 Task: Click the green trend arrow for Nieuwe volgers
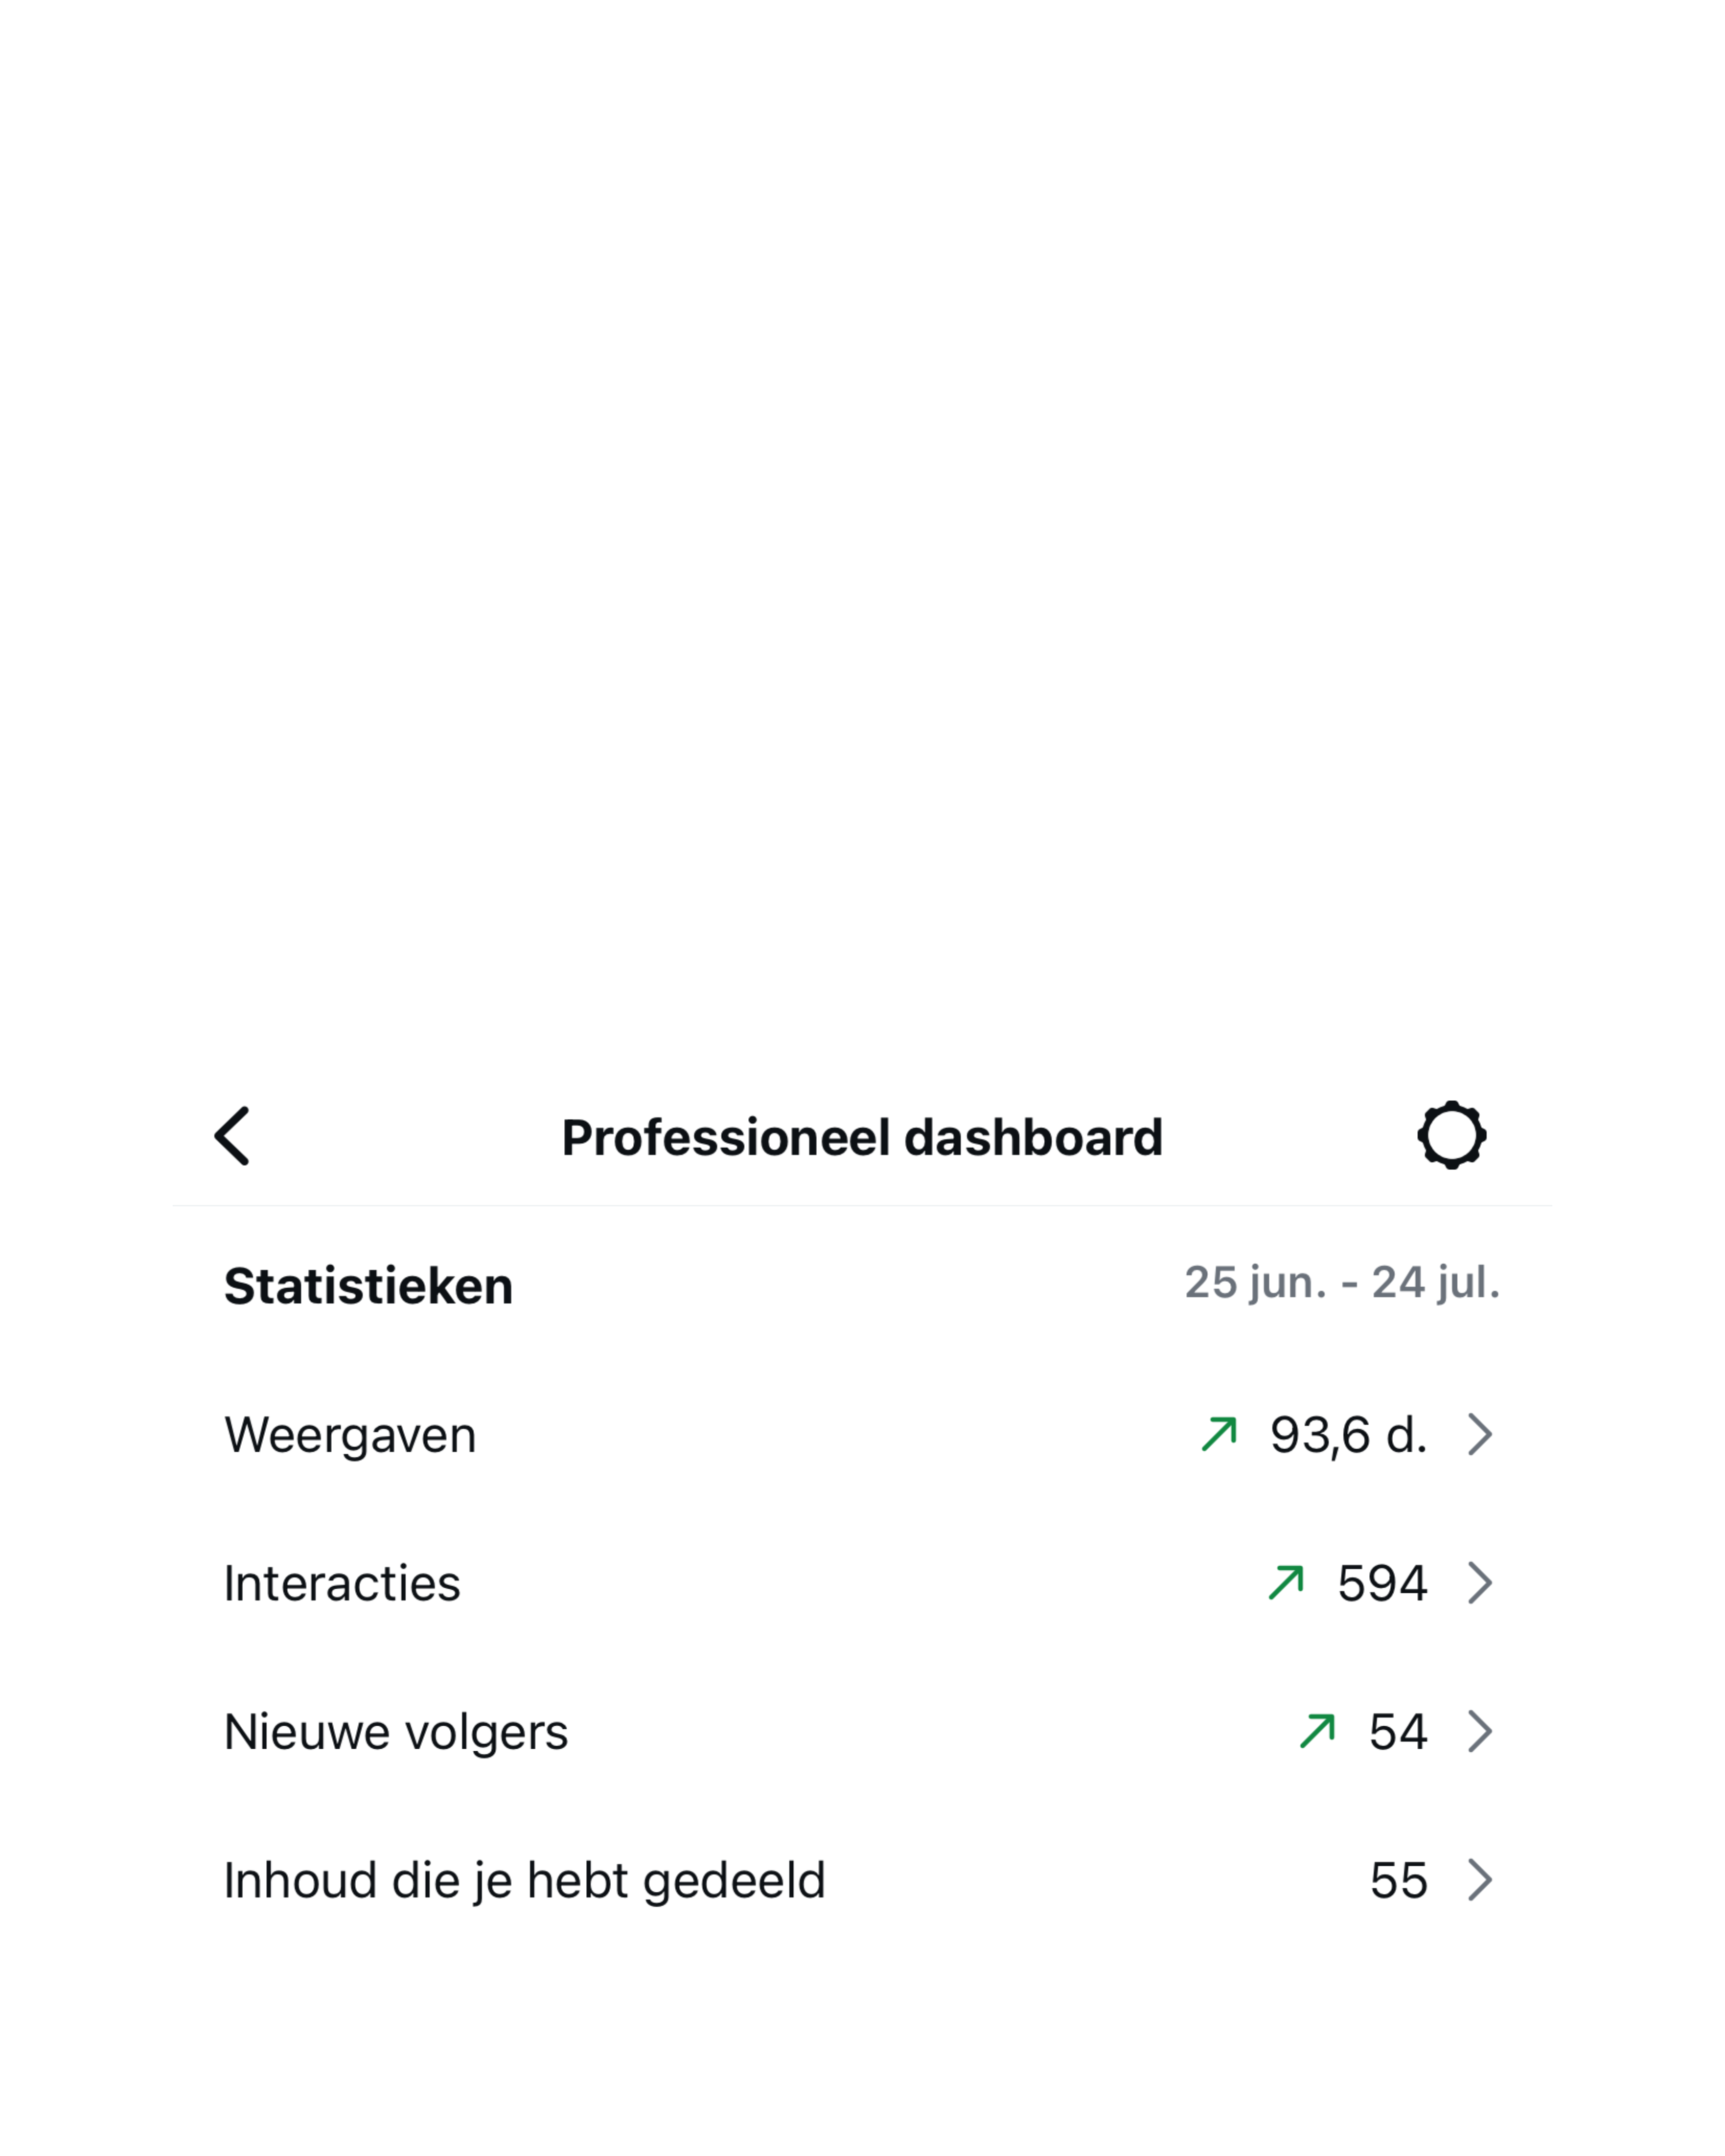[1317, 1731]
